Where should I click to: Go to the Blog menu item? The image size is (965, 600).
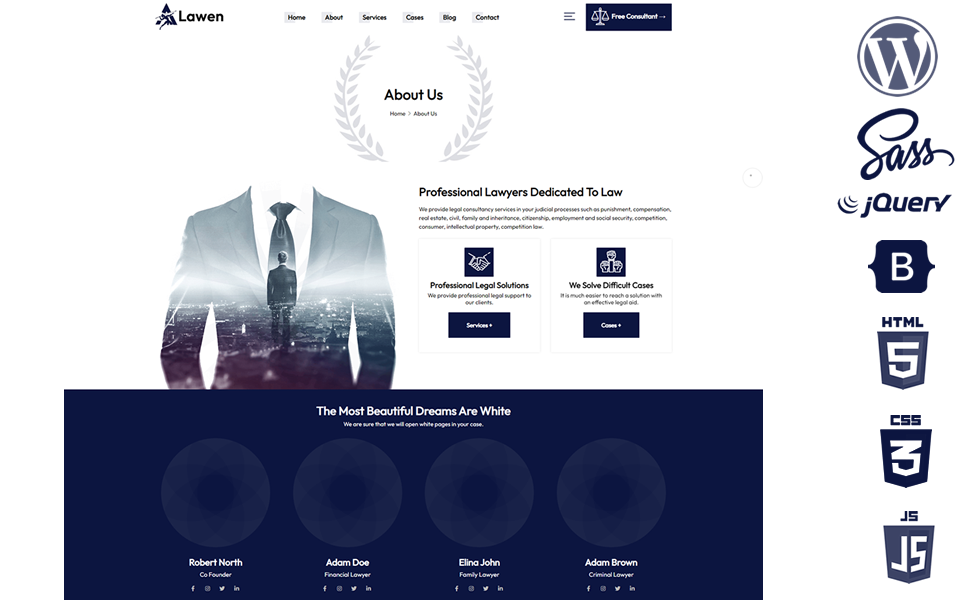(x=449, y=17)
